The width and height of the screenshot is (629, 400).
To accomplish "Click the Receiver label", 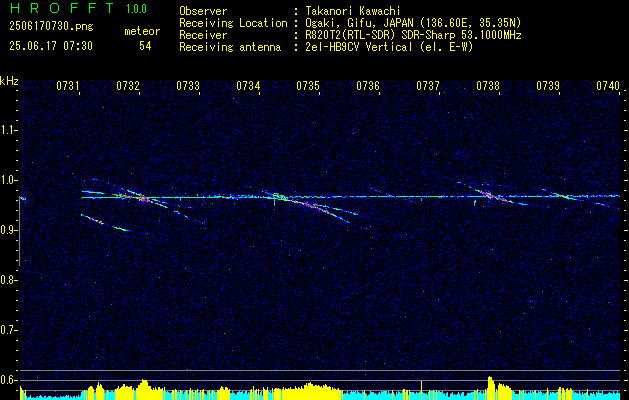I will [x=203, y=35].
